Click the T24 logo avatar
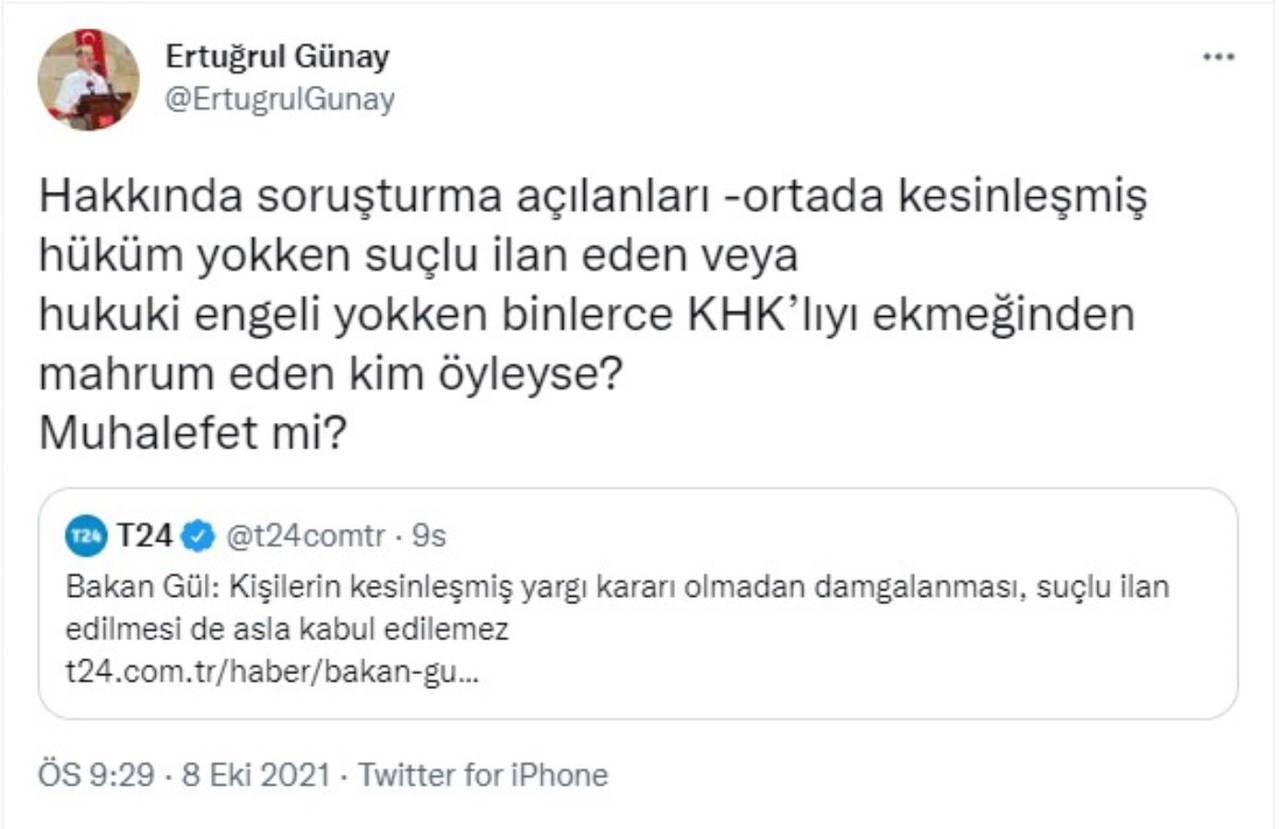 pos(85,537)
